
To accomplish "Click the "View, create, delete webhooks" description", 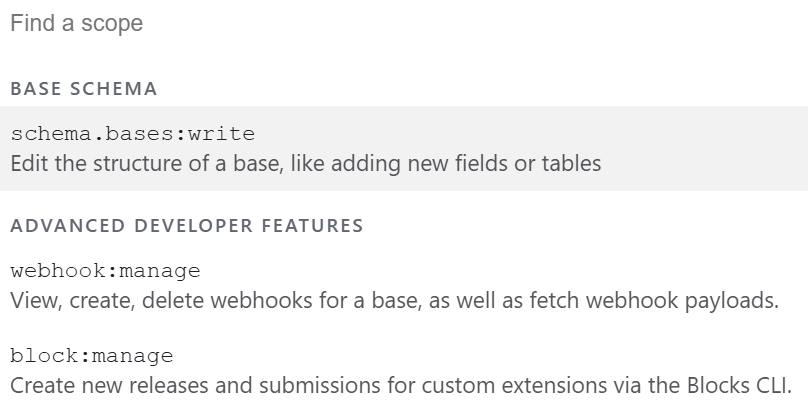I will tap(394, 300).
